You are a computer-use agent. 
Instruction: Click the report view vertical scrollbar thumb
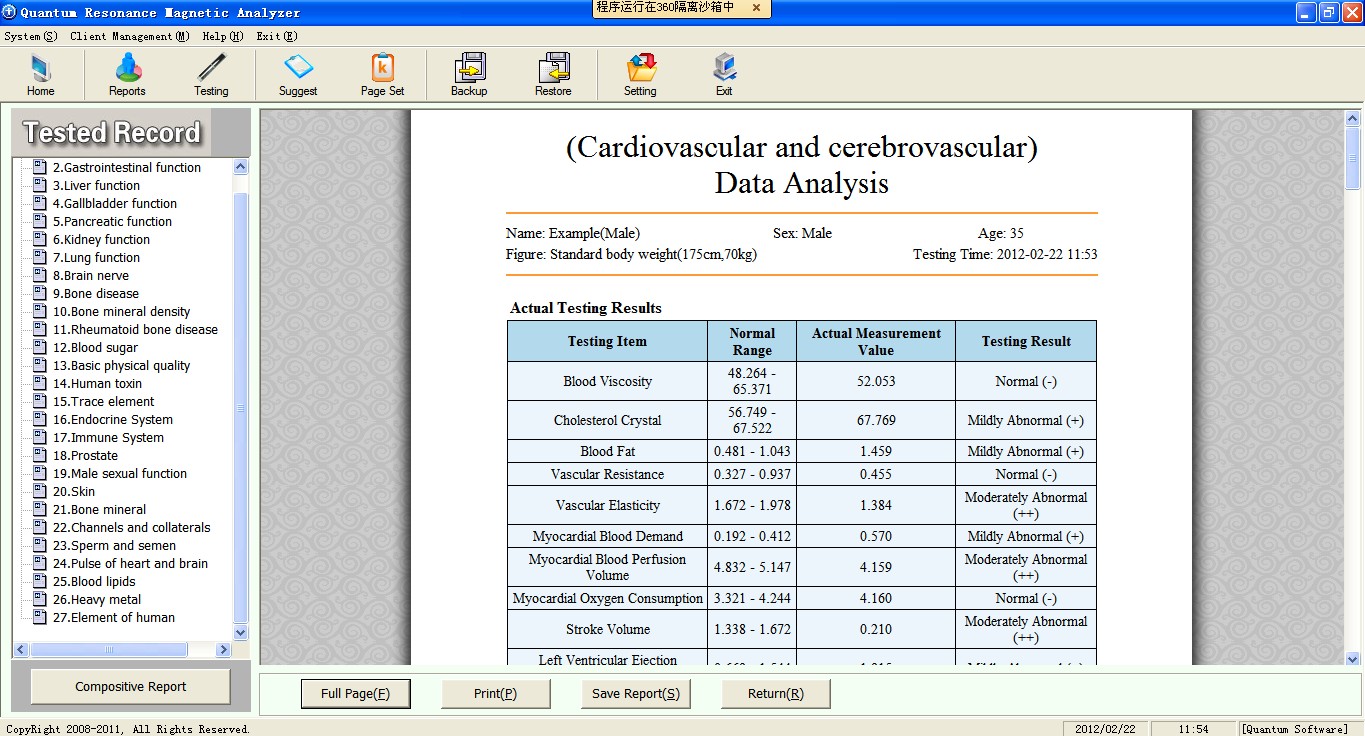(1352, 158)
